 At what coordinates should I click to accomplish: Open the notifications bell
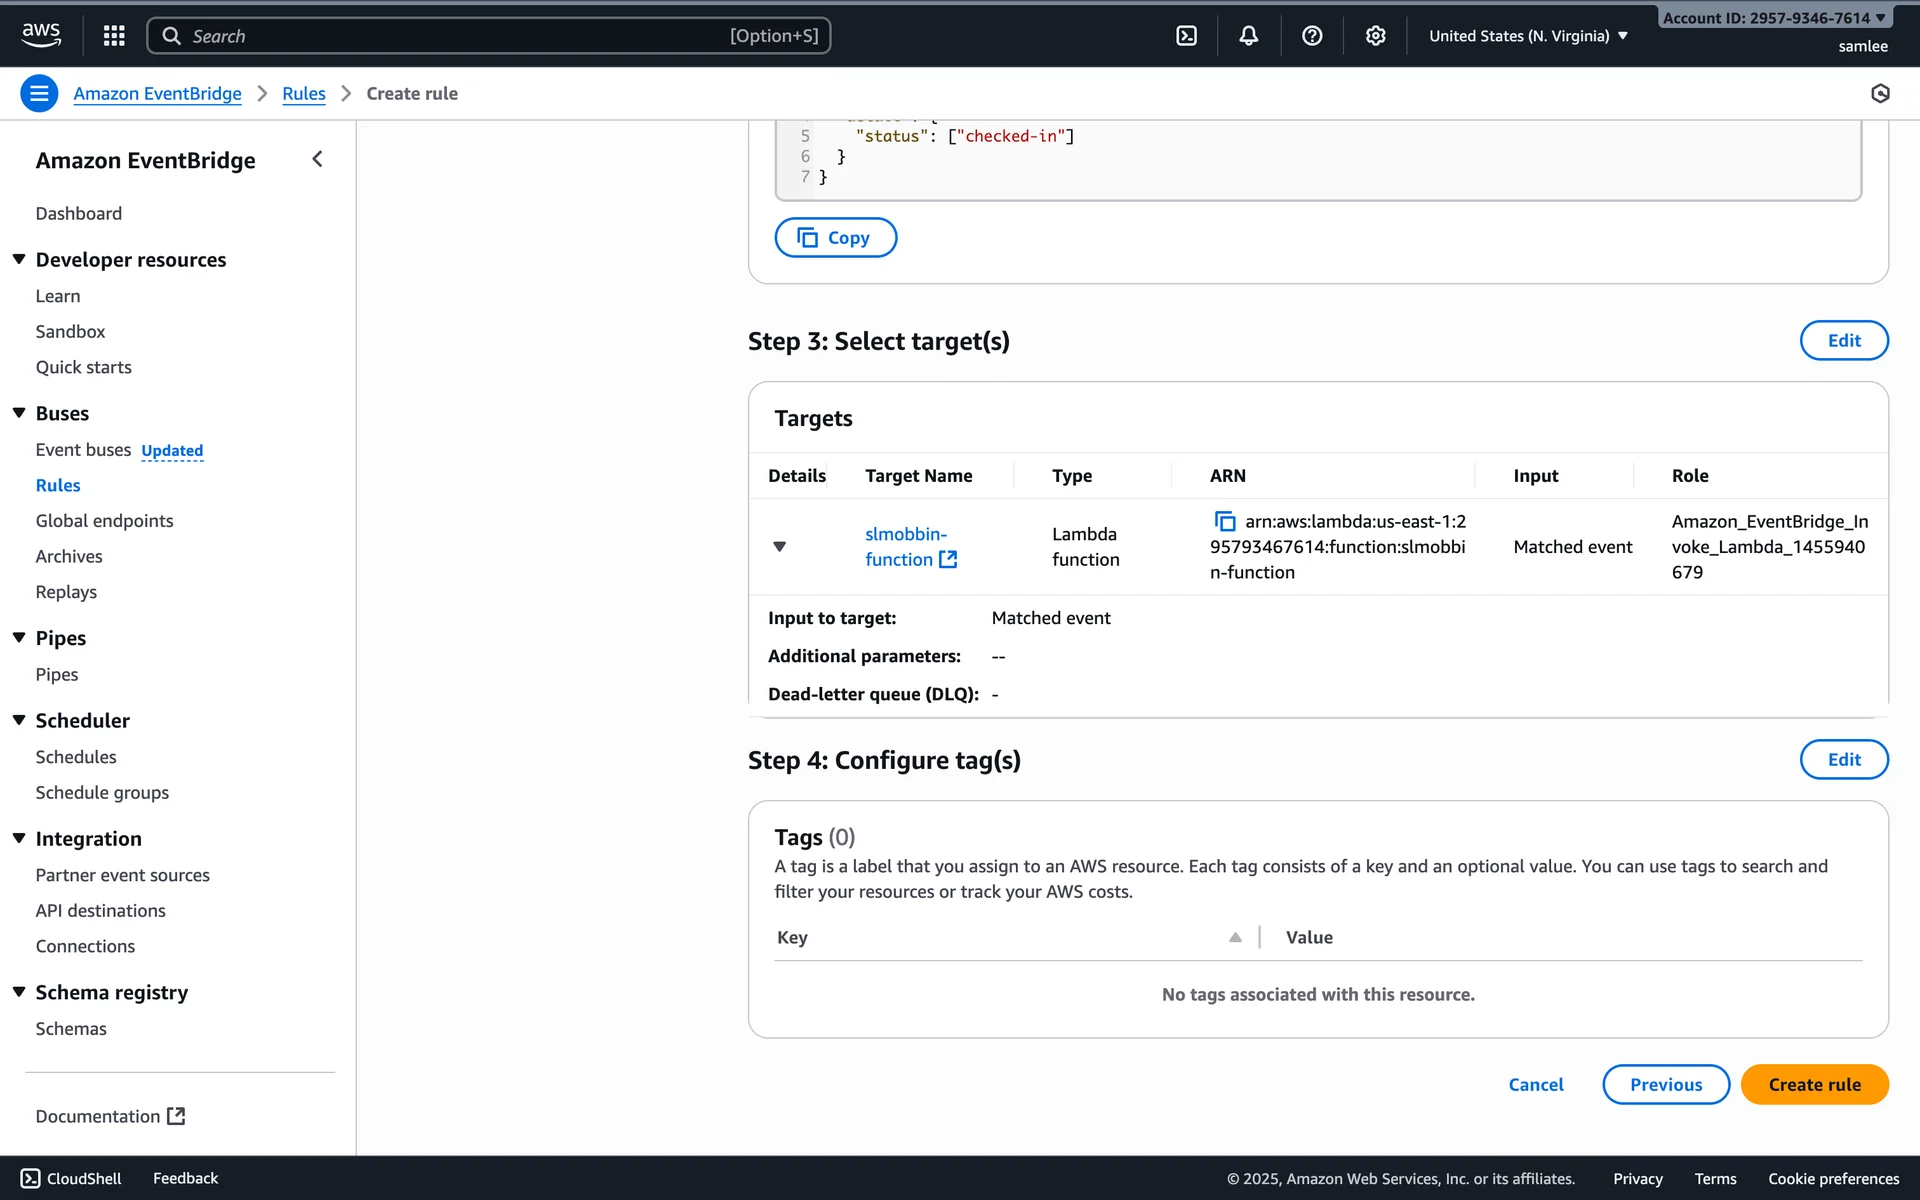click(1248, 36)
